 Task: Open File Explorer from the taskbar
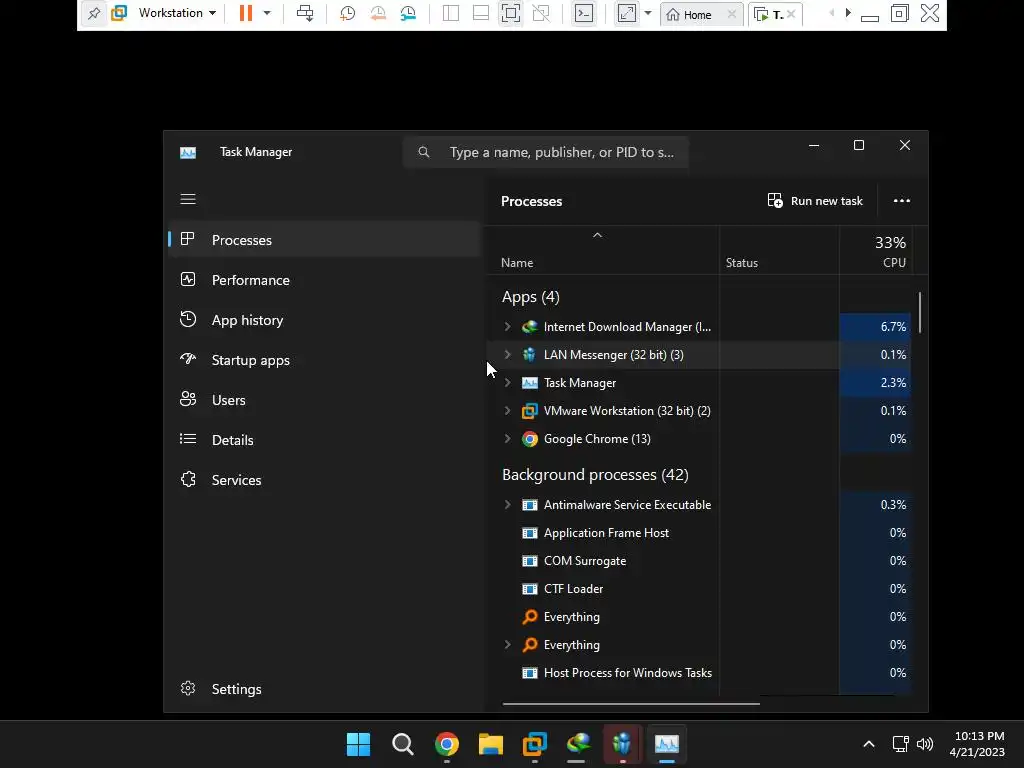click(x=490, y=744)
